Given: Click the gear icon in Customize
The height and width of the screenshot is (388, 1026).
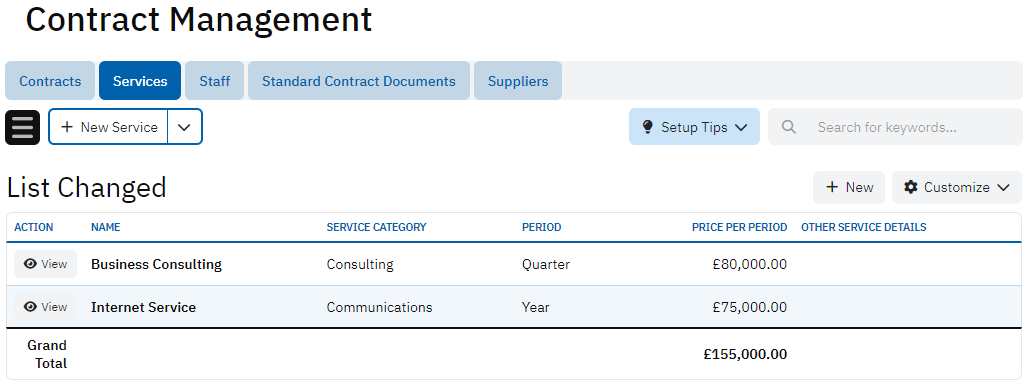Looking at the screenshot, I should (911, 187).
